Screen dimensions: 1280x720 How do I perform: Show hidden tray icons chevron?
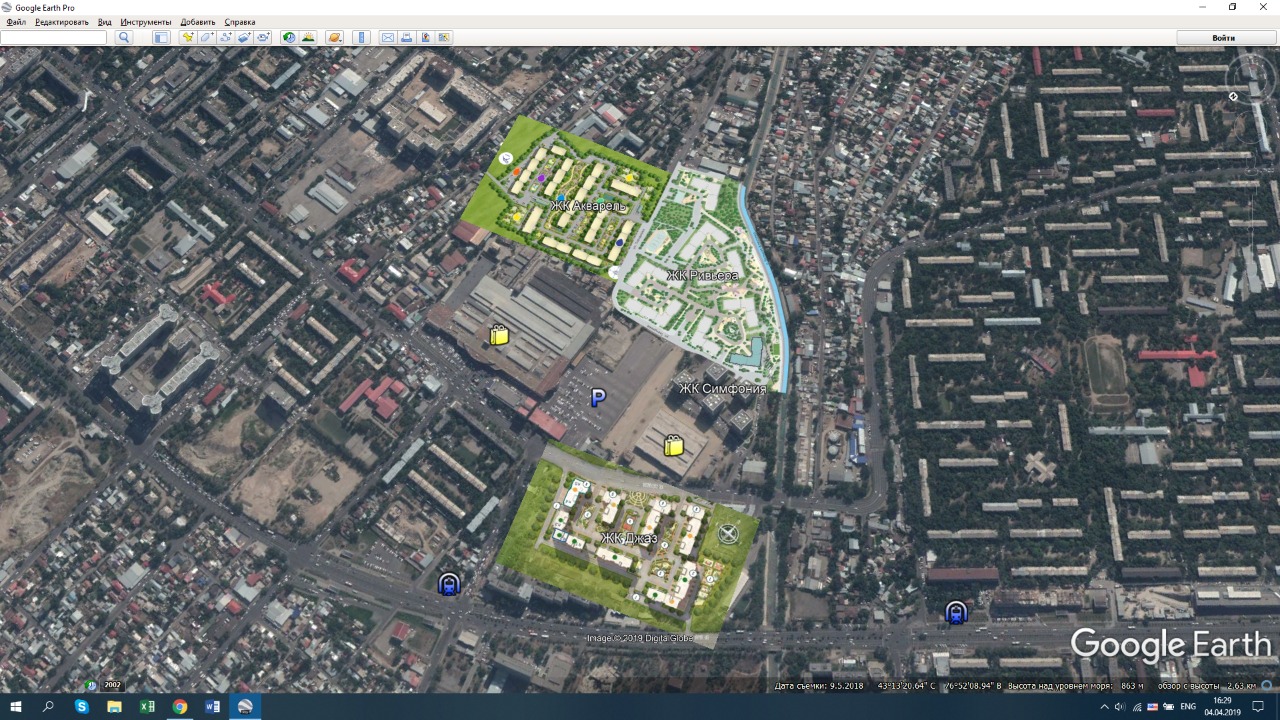[x=1104, y=706]
